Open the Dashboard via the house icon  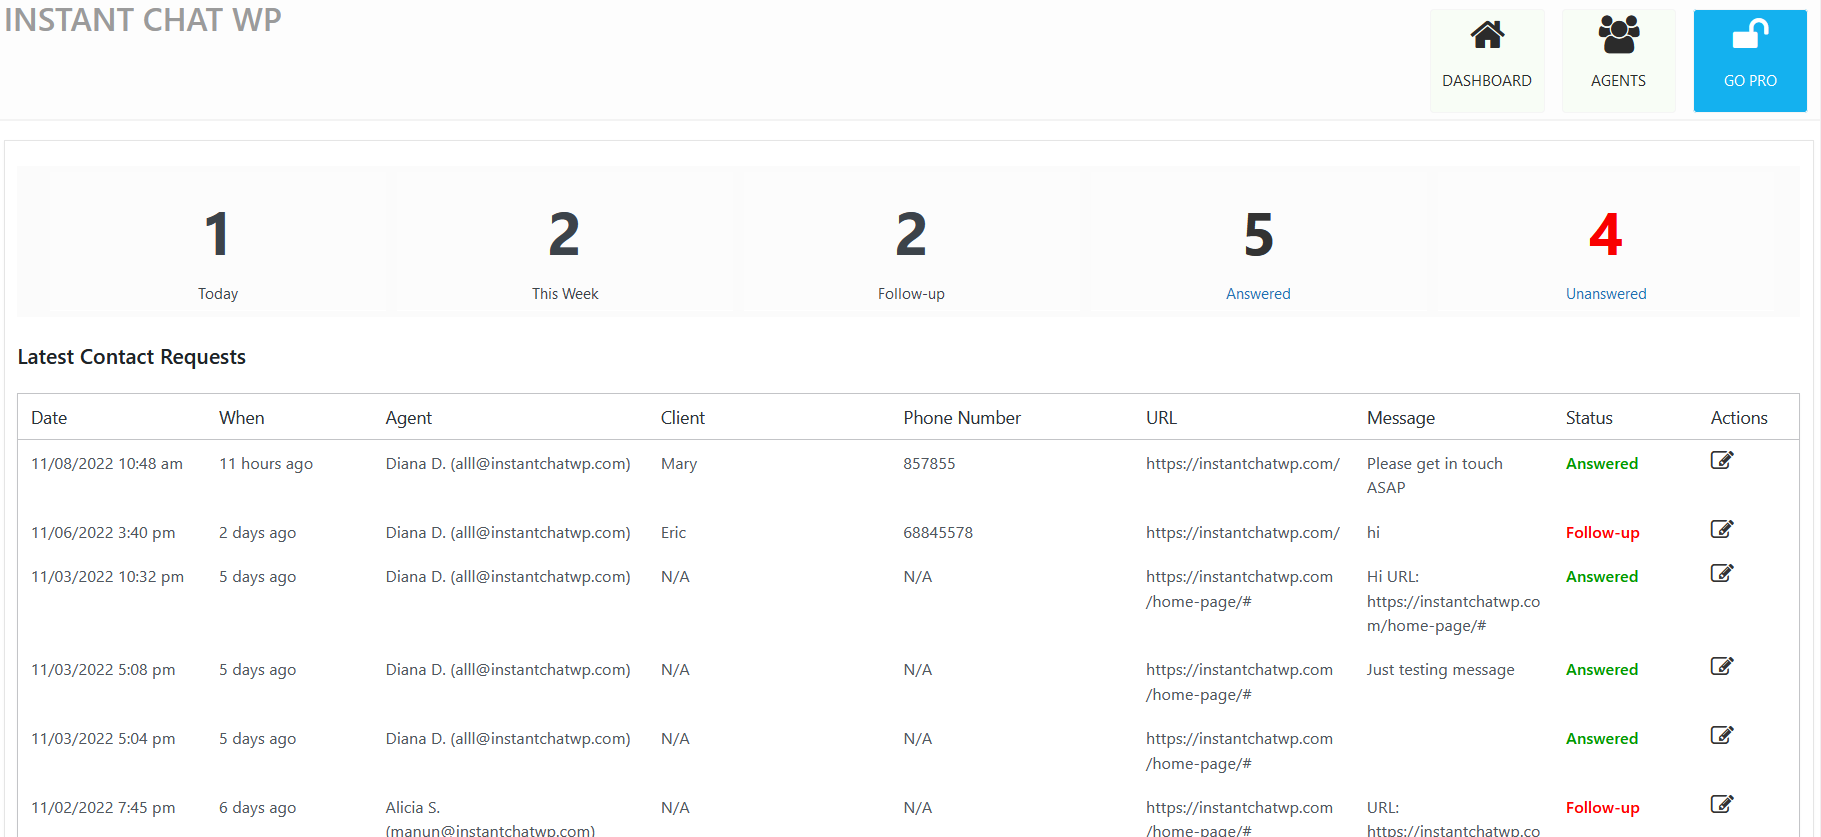coord(1487,35)
